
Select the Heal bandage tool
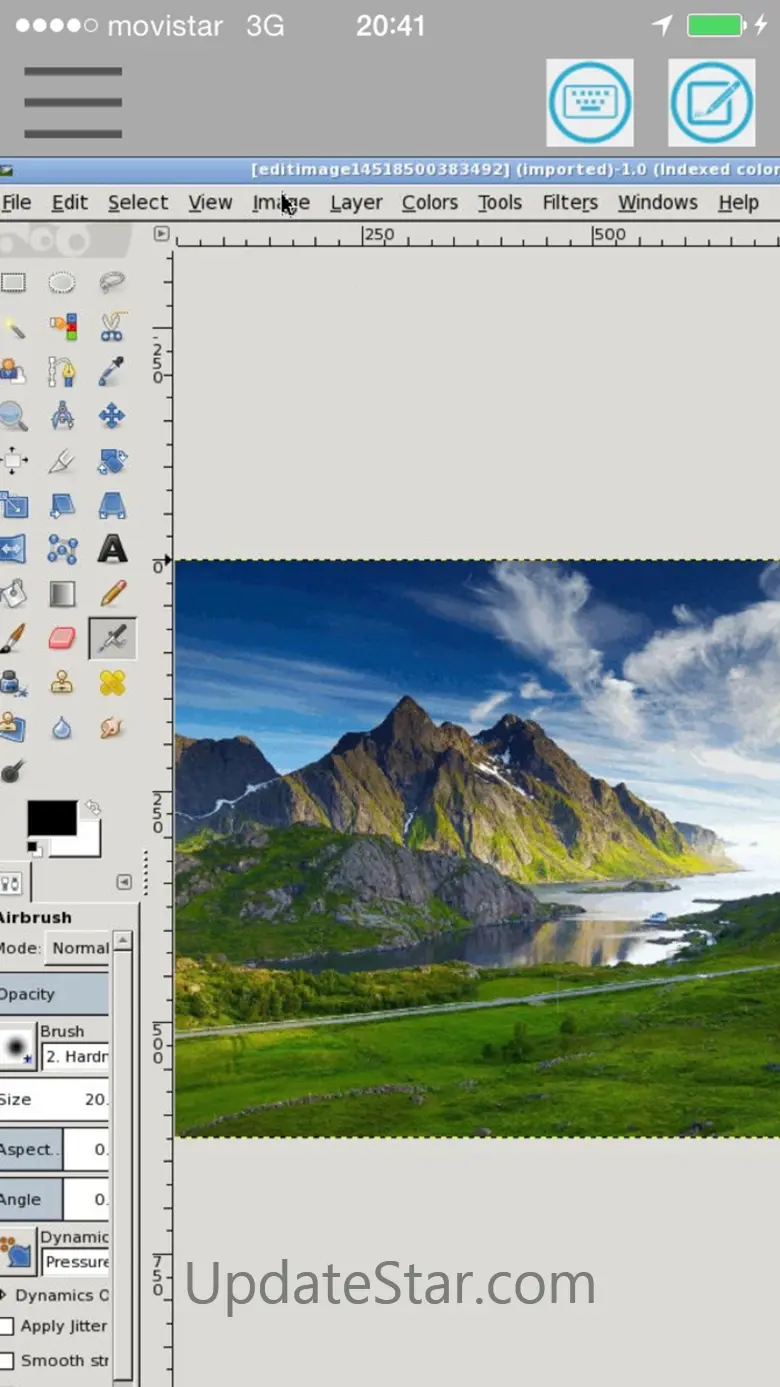(x=112, y=683)
